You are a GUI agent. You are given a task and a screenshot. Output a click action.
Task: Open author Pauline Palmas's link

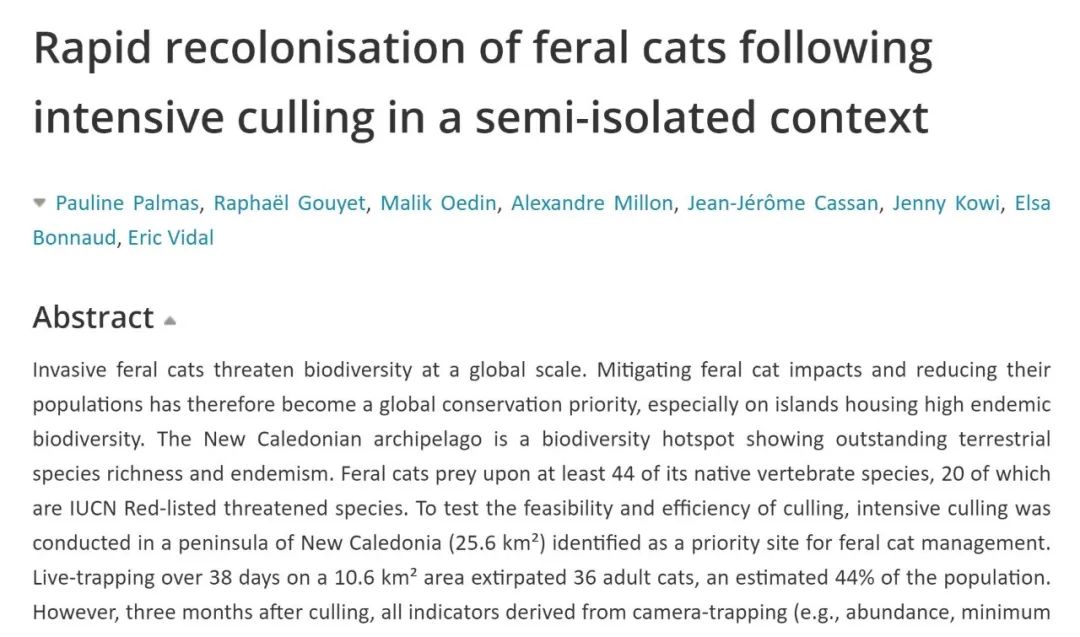(x=128, y=203)
